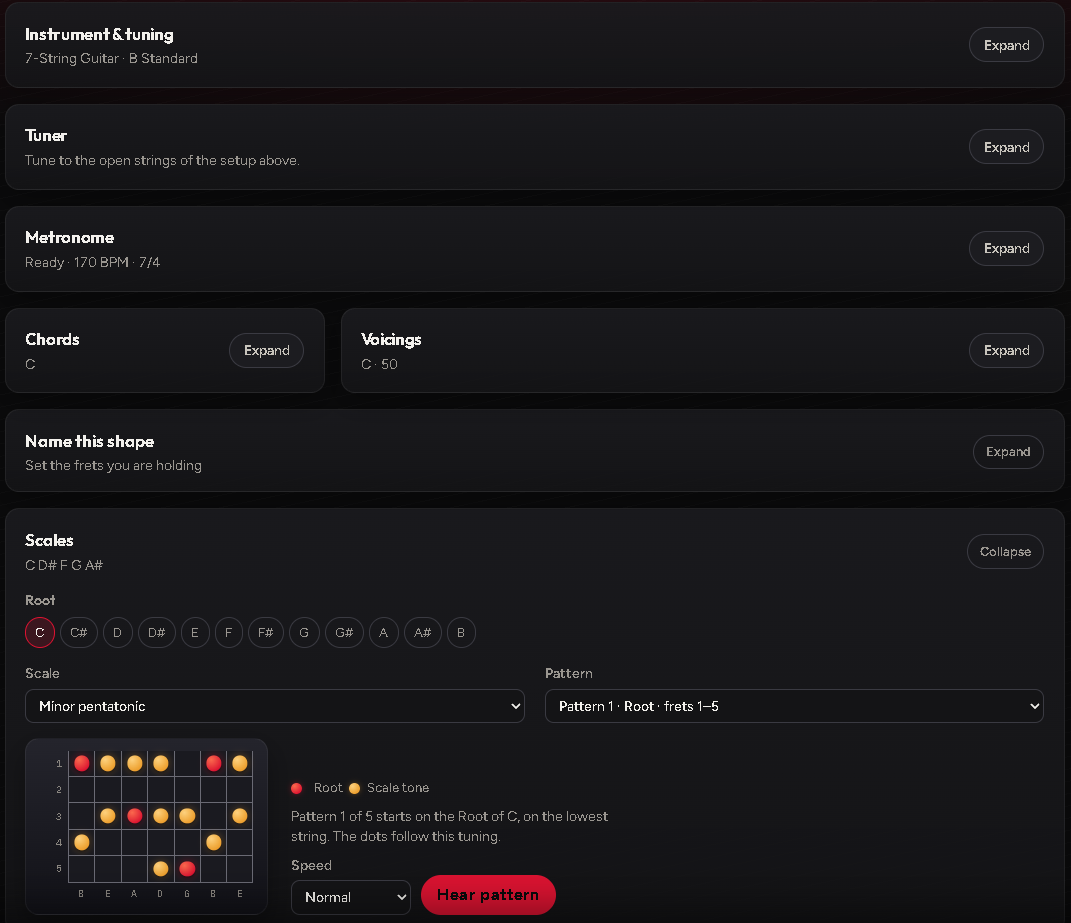Click the 'C · 50' voicings summary
Viewport: 1071px width, 923px height.
tap(379, 364)
